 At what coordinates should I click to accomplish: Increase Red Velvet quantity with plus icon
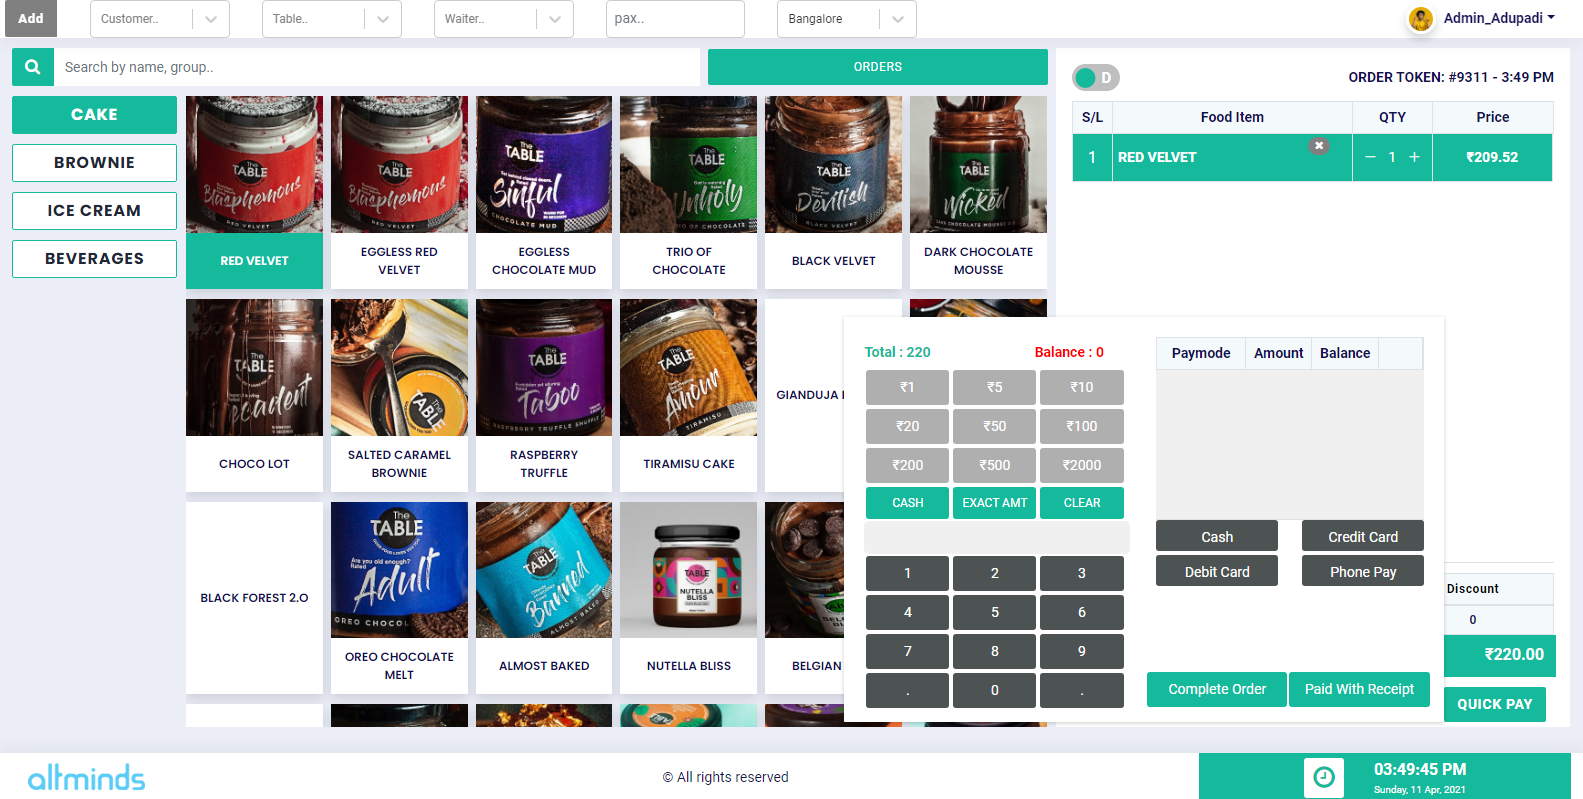pyautogui.click(x=1414, y=157)
